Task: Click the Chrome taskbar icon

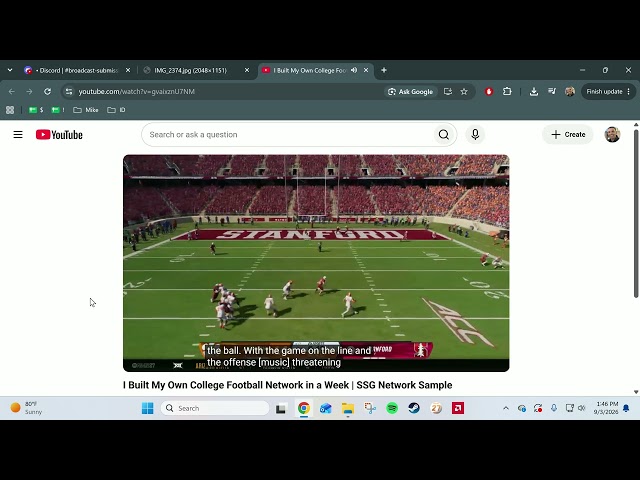Action: (x=304, y=408)
